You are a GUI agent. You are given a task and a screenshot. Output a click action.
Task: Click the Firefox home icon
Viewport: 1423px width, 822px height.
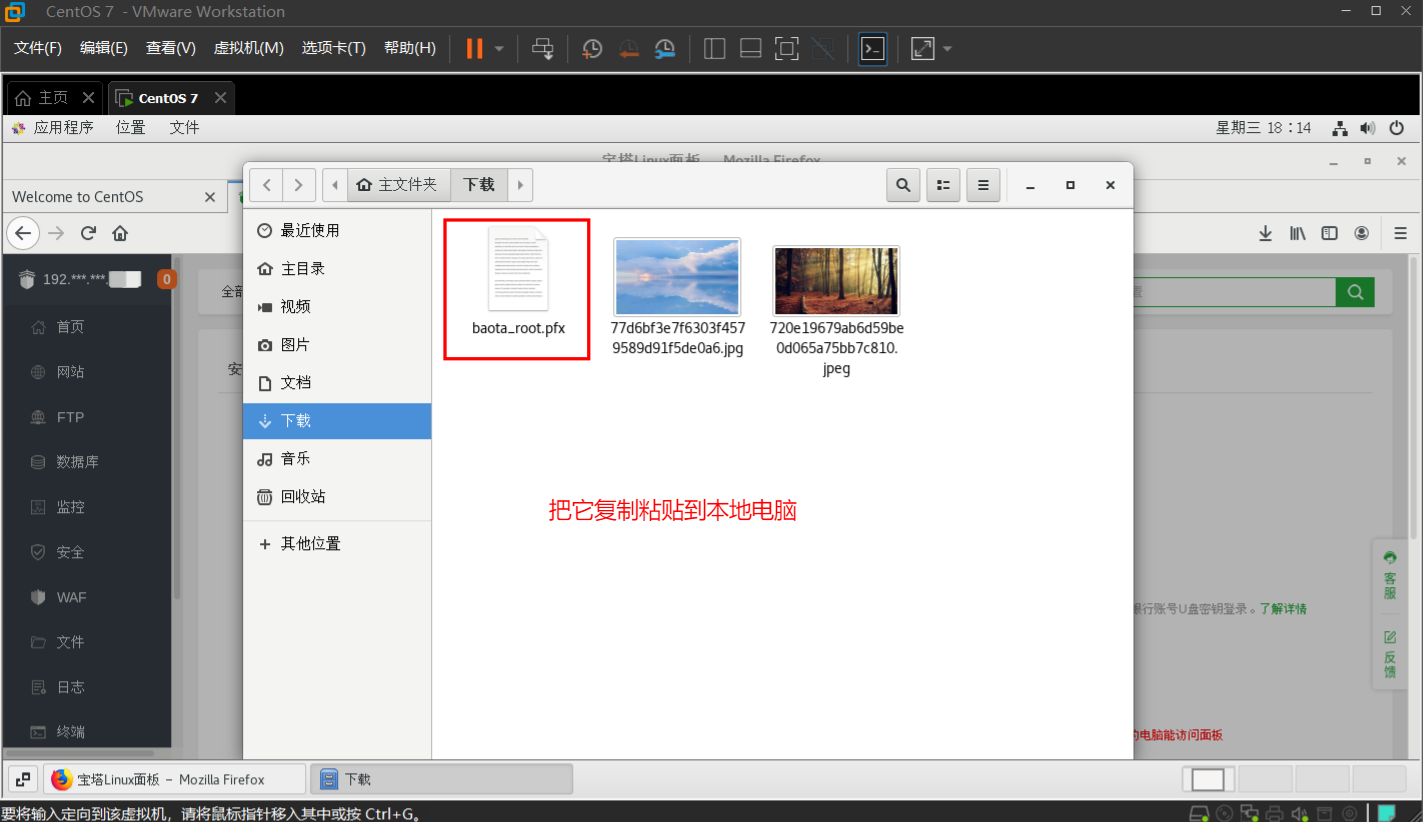tap(120, 233)
